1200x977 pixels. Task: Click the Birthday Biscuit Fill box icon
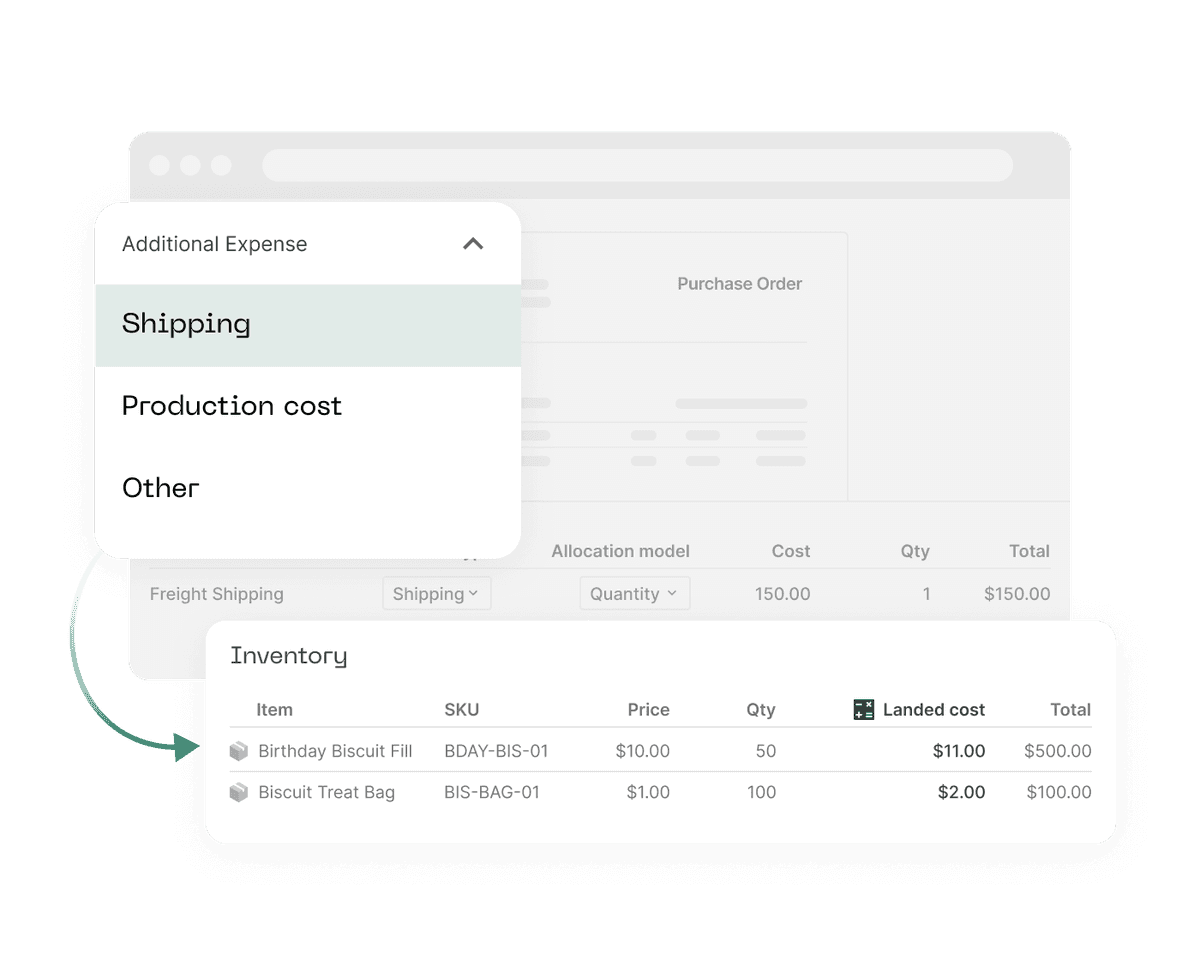click(x=239, y=751)
